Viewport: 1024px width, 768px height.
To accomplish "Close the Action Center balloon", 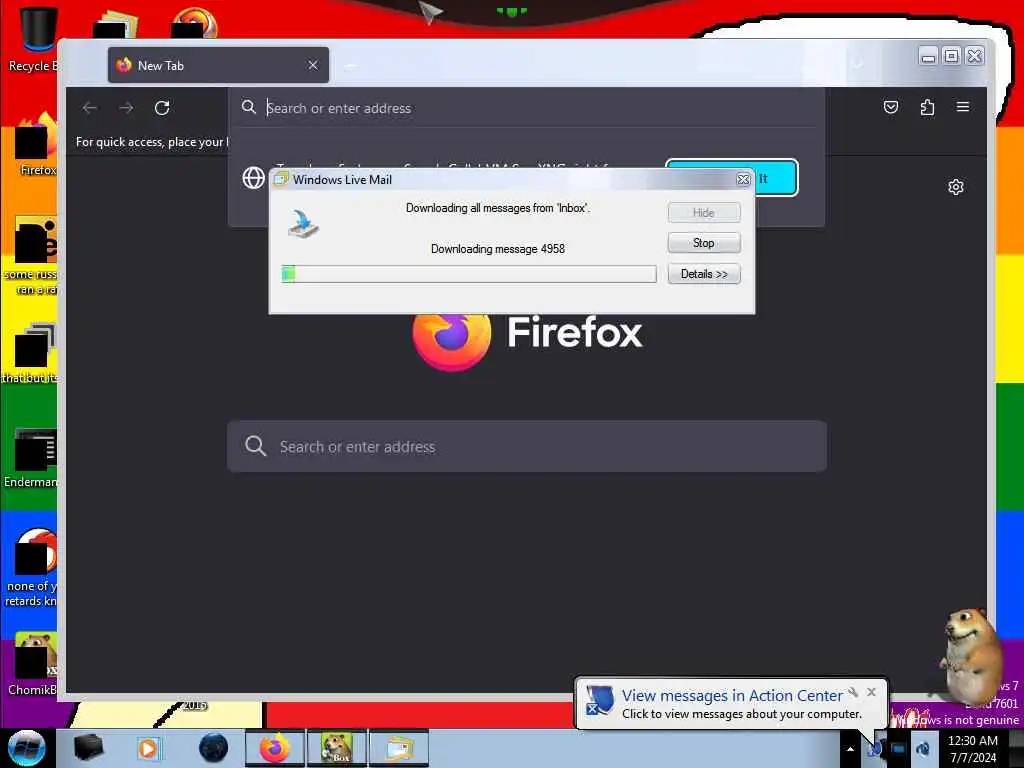I will pos(871,692).
